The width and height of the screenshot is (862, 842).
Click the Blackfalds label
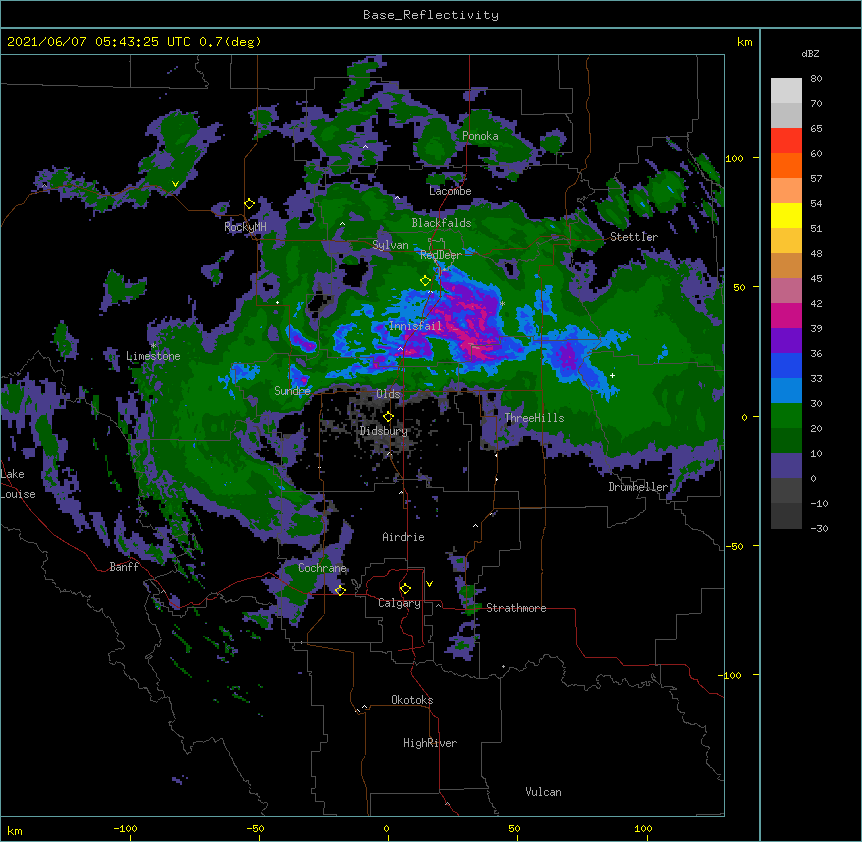[441, 223]
